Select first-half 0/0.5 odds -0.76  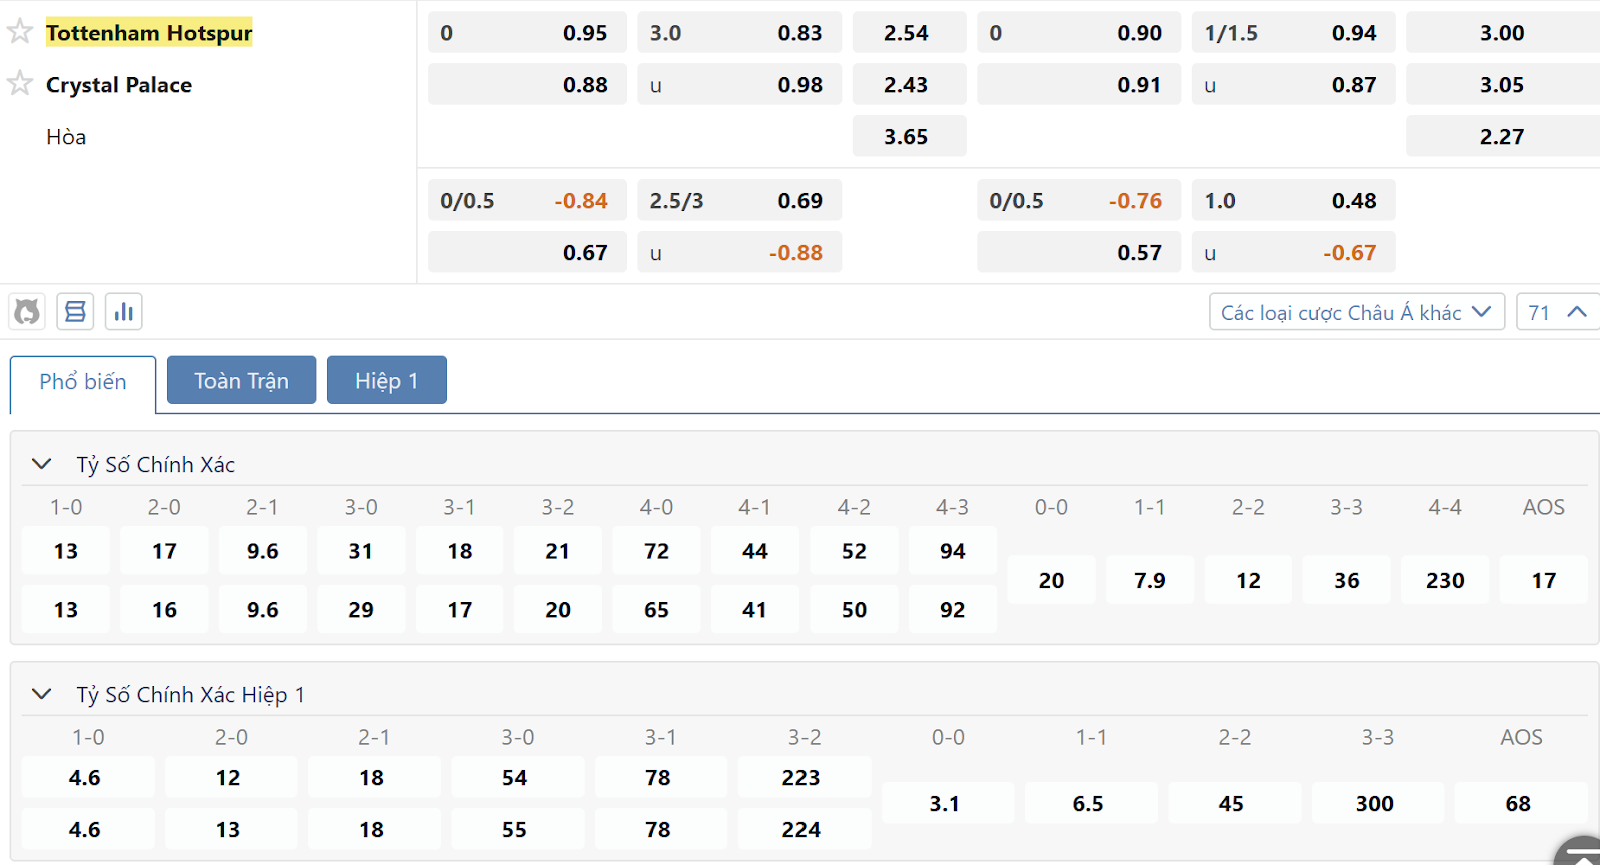click(1079, 201)
